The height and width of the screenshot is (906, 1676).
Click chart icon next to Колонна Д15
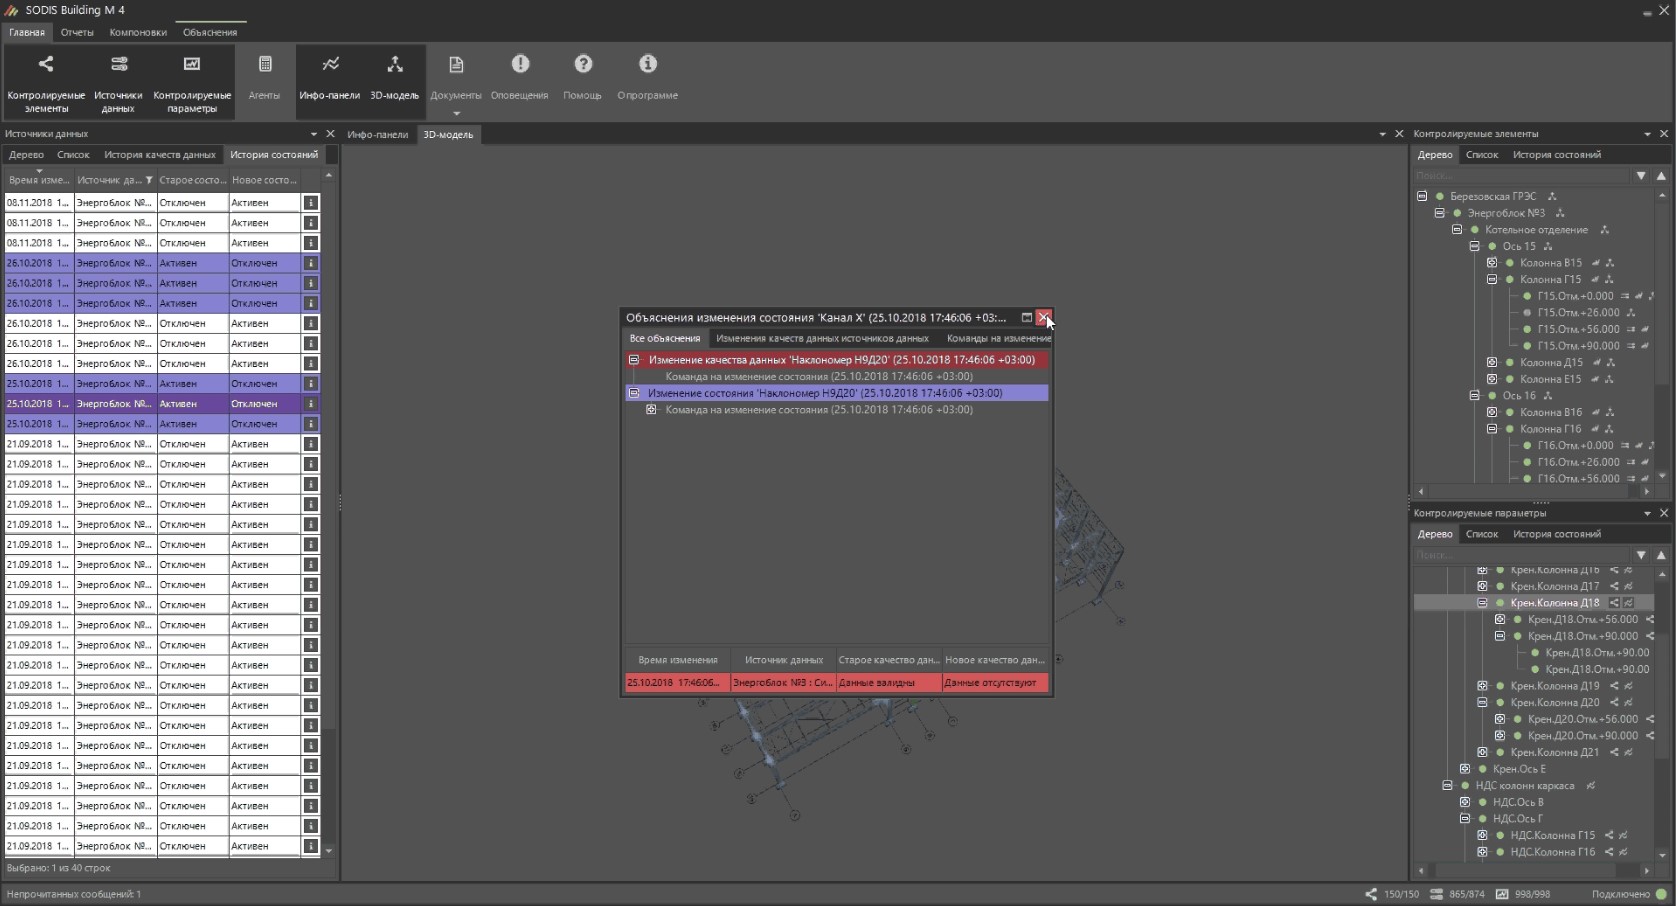tap(1596, 363)
